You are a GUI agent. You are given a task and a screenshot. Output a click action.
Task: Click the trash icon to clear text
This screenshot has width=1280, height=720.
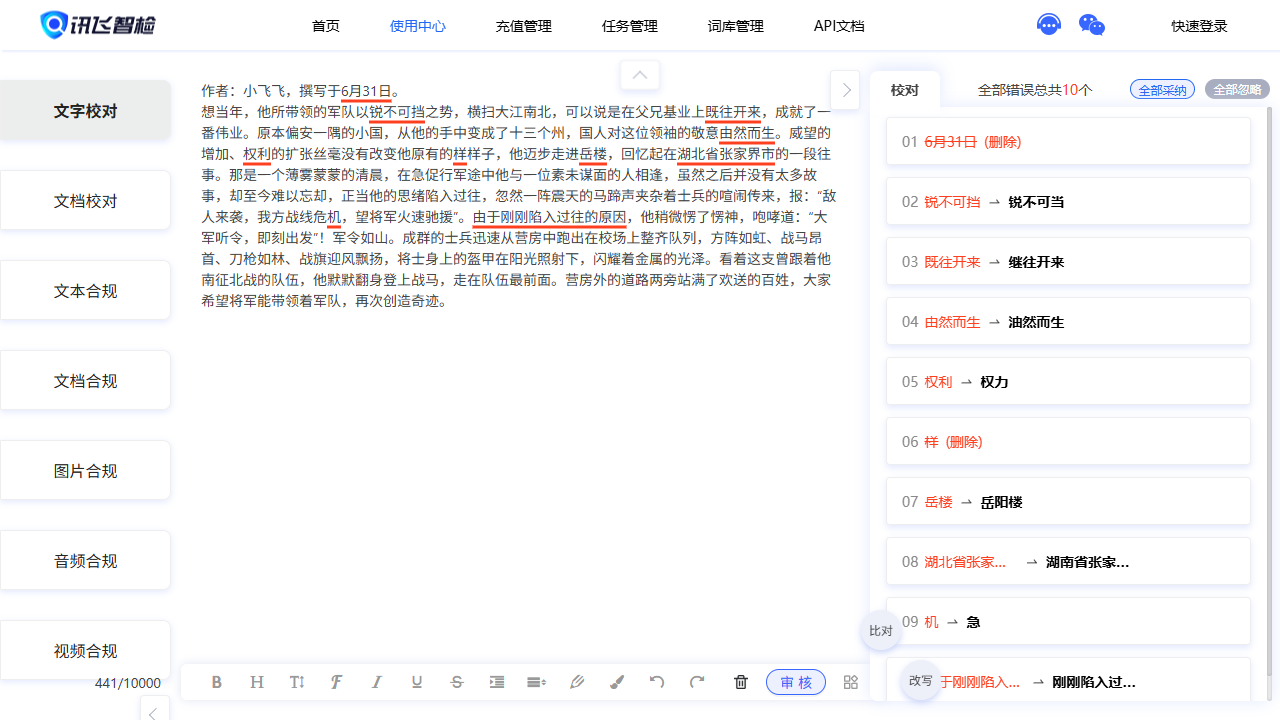[741, 682]
